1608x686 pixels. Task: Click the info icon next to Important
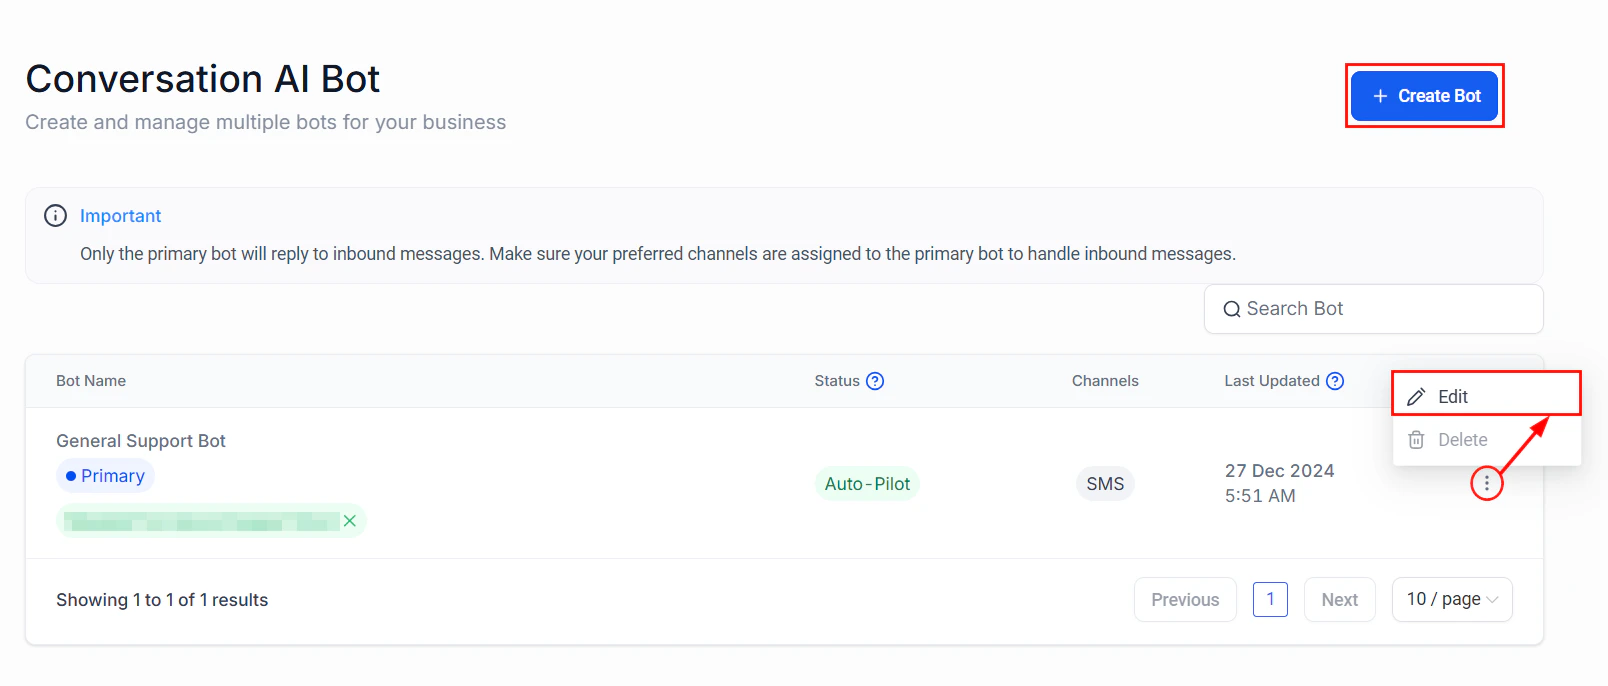(55, 215)
